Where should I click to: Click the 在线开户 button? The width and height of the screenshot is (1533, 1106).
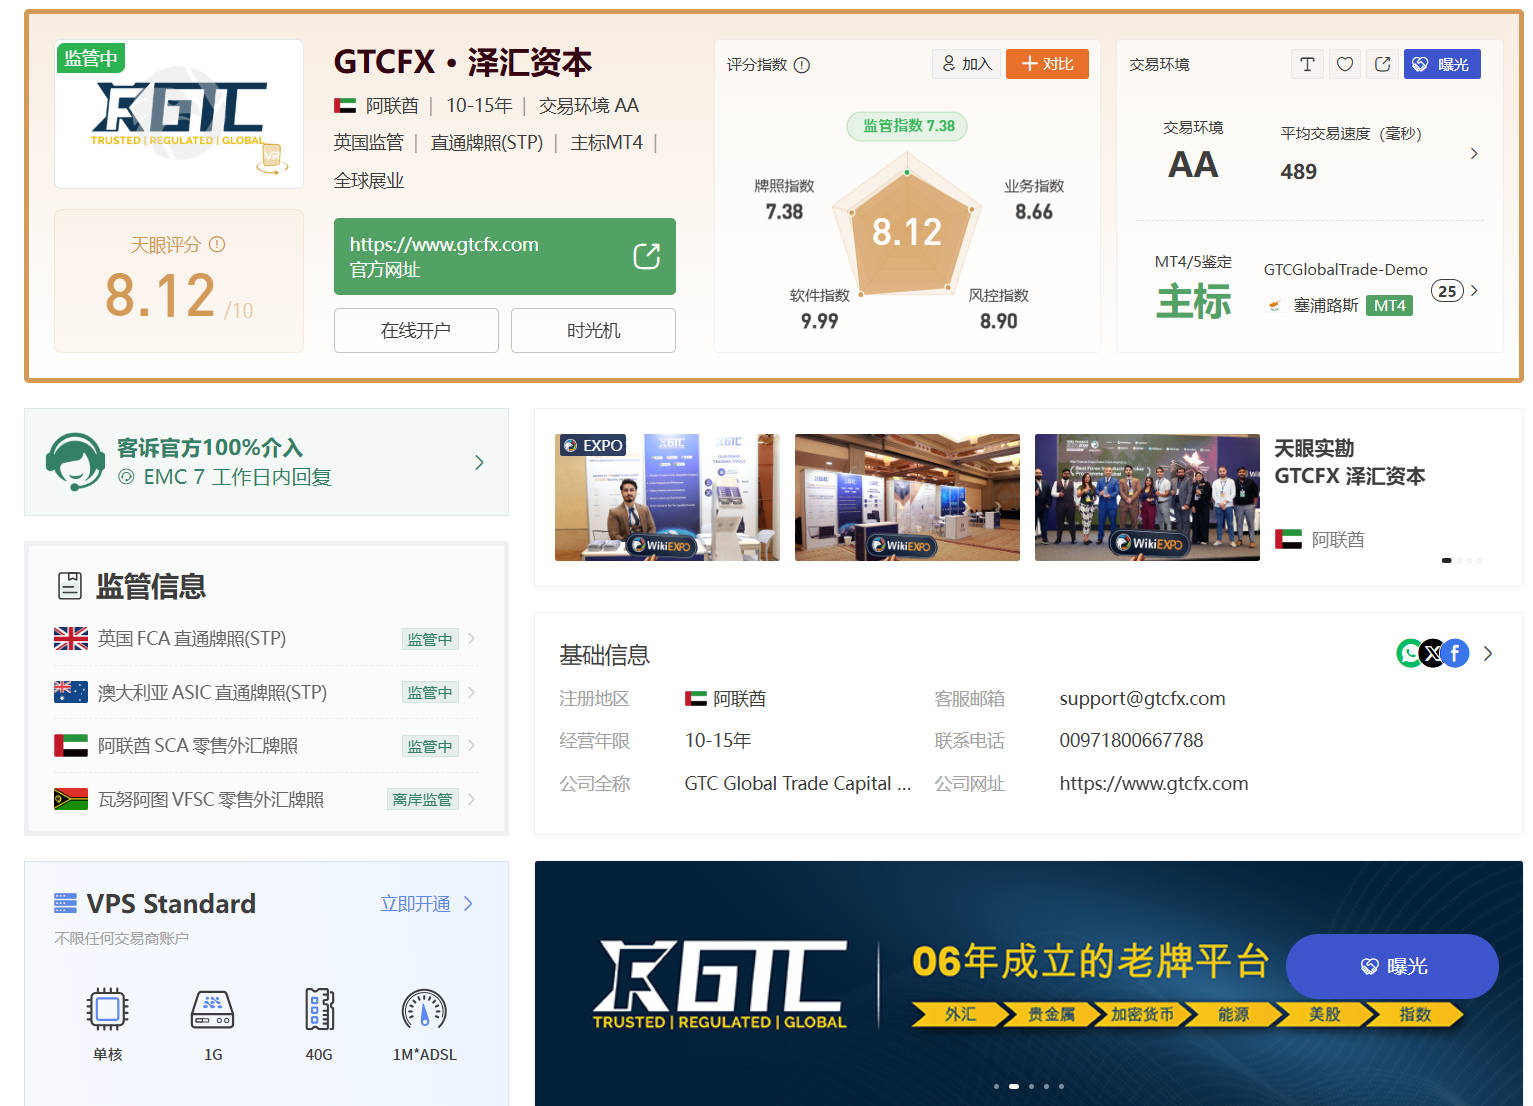[415, 330]
